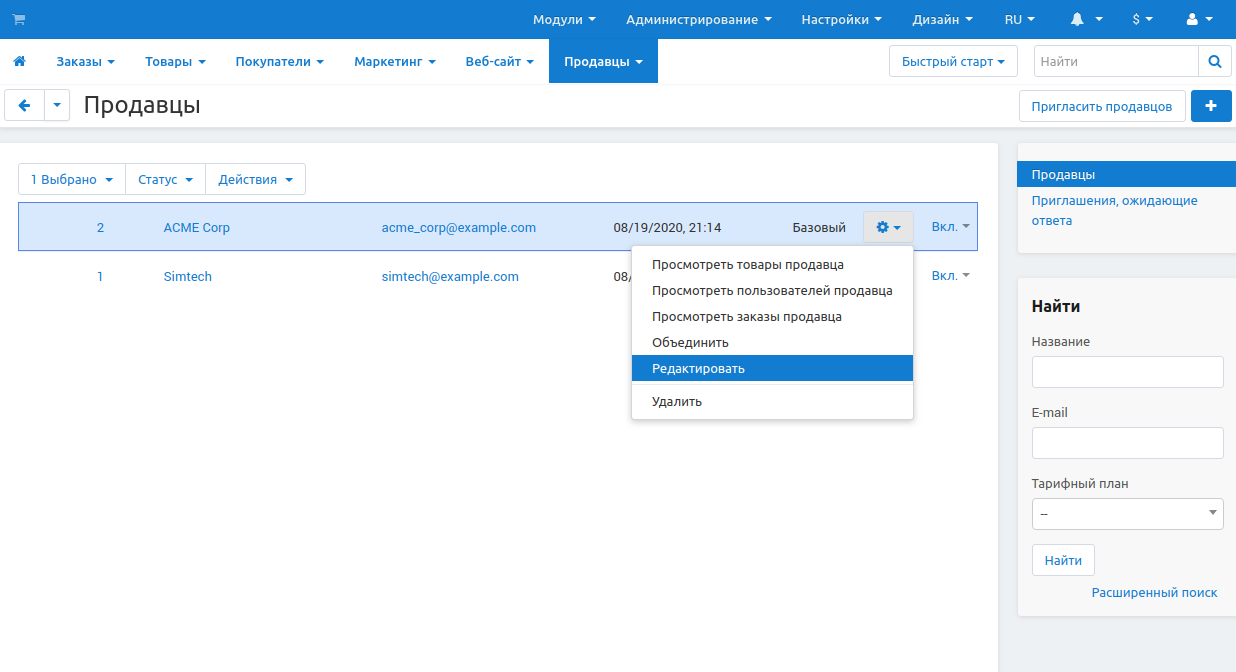The width and height of the screenshot is (1236, 672).
Task: Click the Название search input field
Action: click(1127, 372)
